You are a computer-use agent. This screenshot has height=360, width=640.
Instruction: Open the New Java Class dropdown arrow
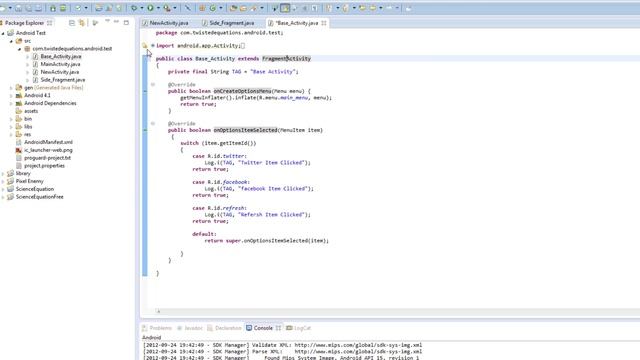click(221, 8)
